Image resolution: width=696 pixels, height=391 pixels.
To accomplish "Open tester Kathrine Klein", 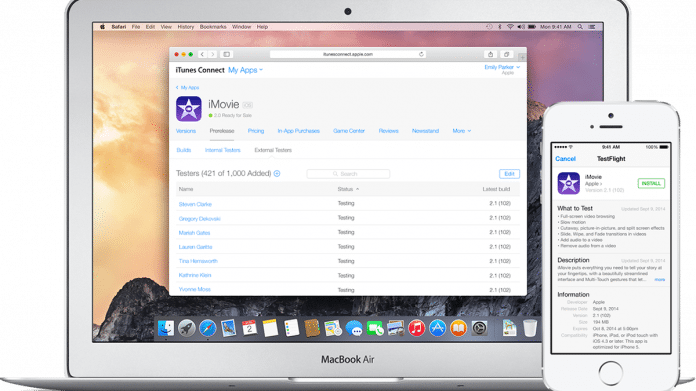I will [195, 275].
